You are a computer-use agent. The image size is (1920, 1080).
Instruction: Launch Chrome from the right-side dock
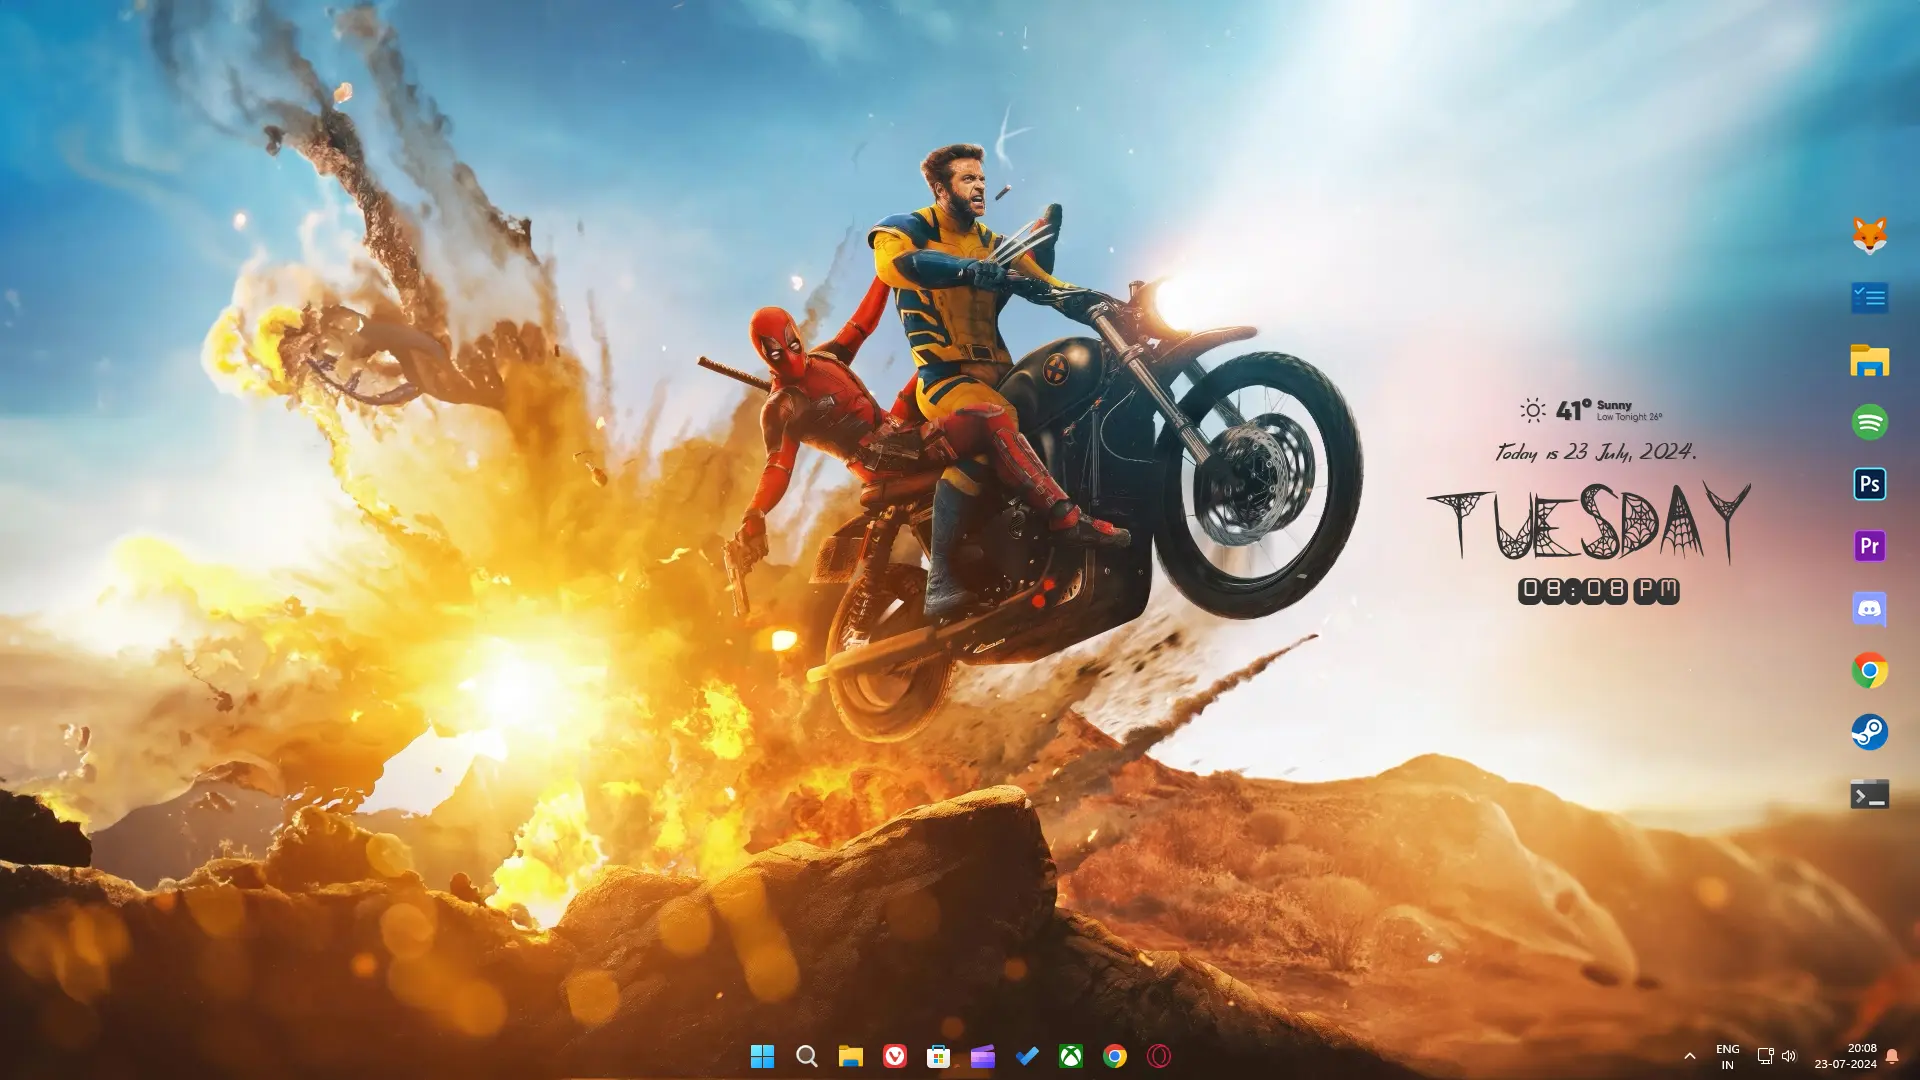(x=1869, y=670)
